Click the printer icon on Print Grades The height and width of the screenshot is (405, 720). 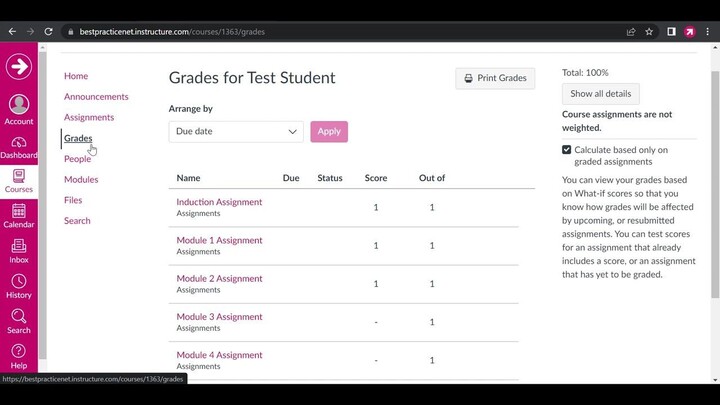click(468, 78)
